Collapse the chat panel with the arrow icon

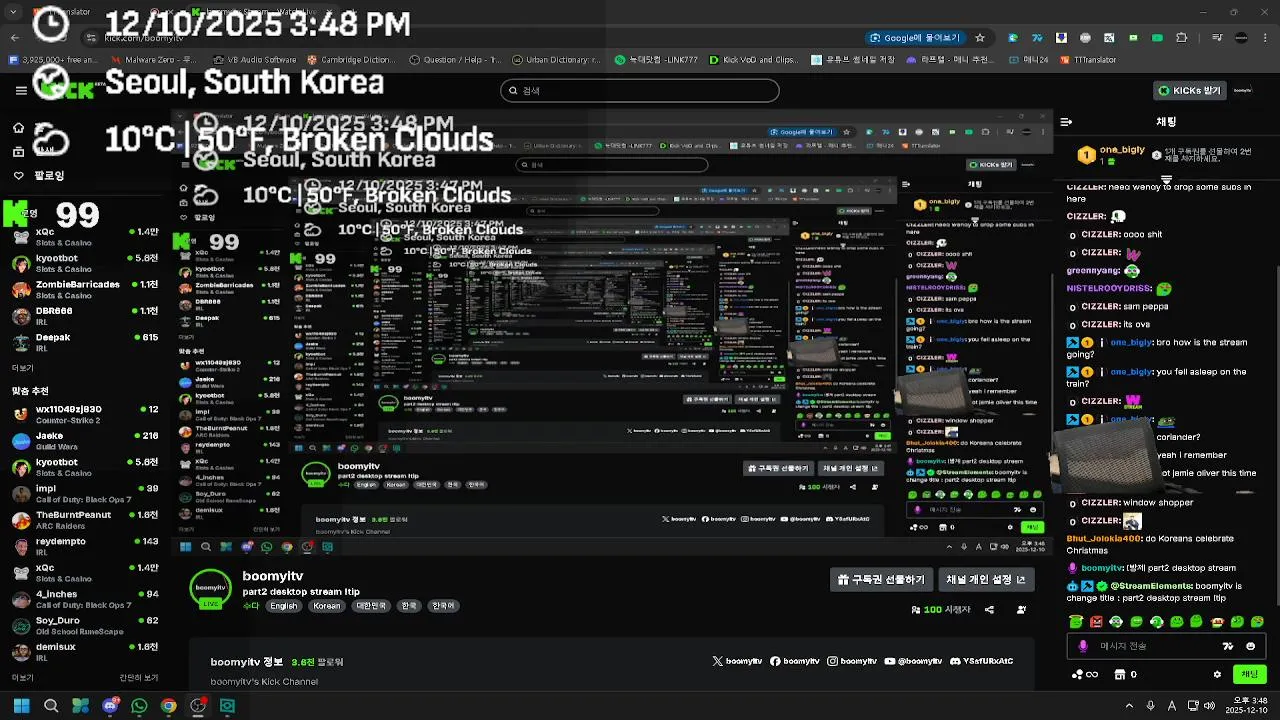[x=1066, y=122]
